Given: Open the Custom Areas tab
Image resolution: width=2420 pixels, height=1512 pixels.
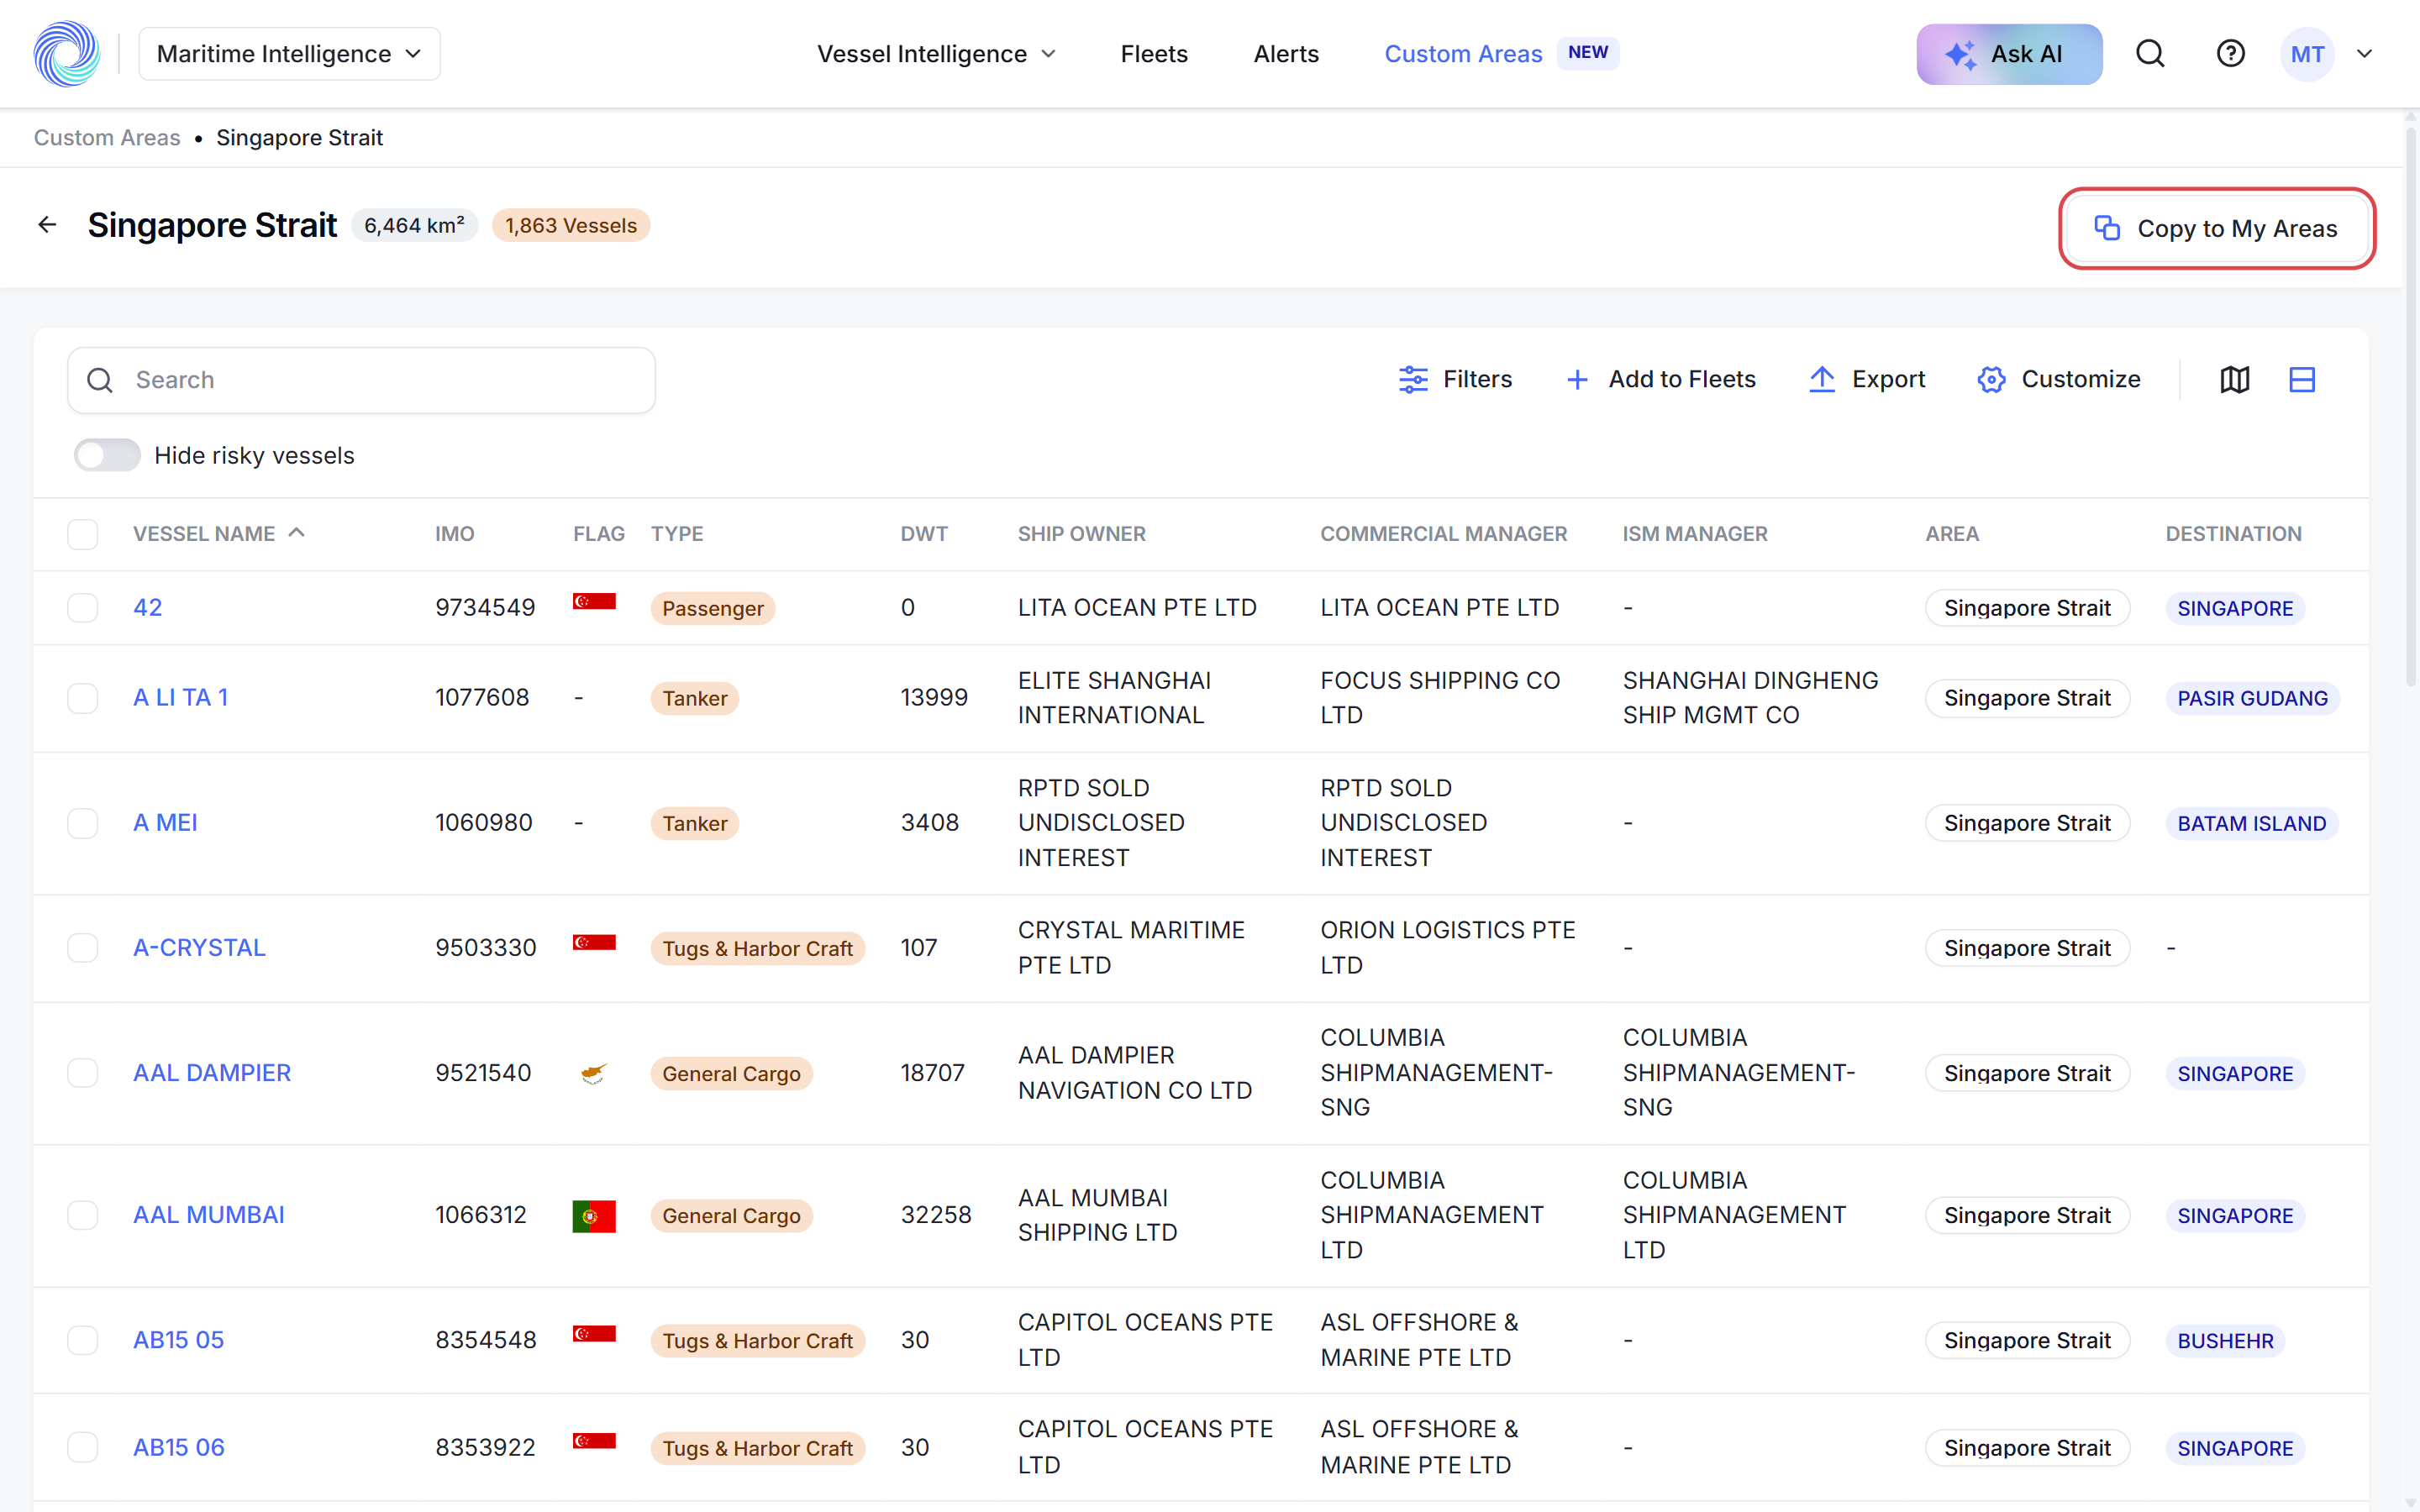Looking at the screenshot, I should [1463, 54].
